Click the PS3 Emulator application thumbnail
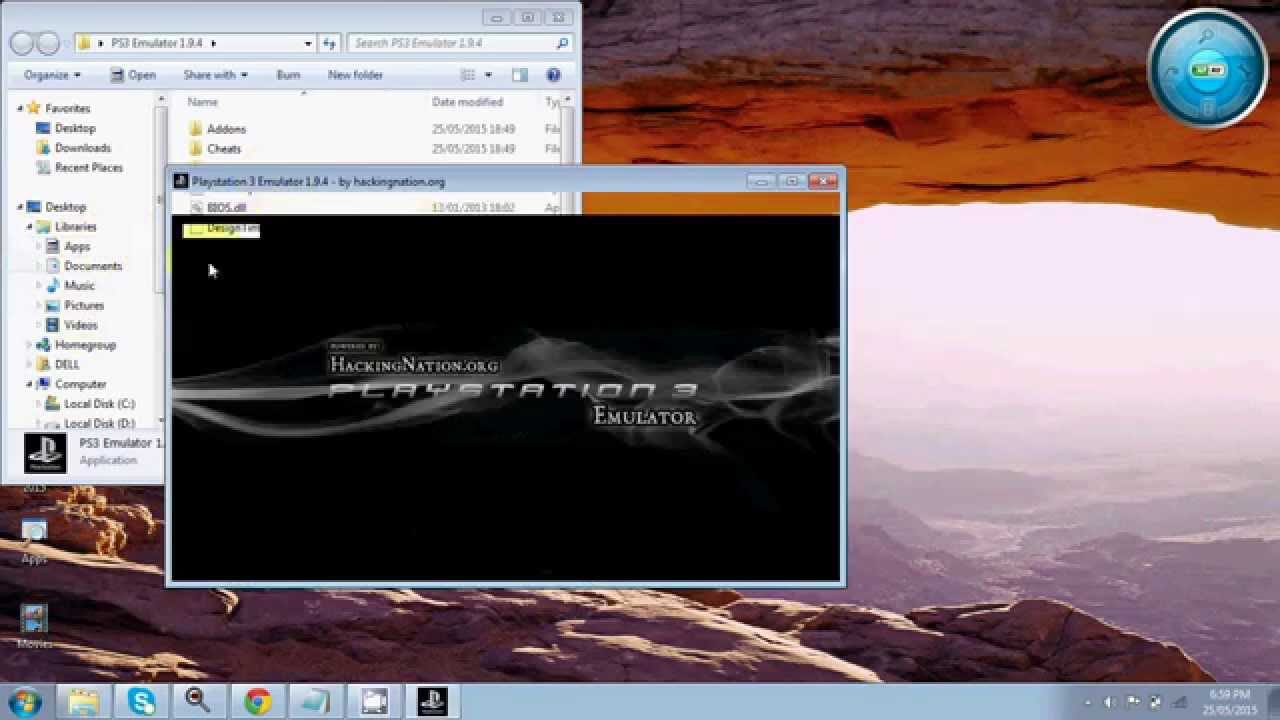 (45, 453)
